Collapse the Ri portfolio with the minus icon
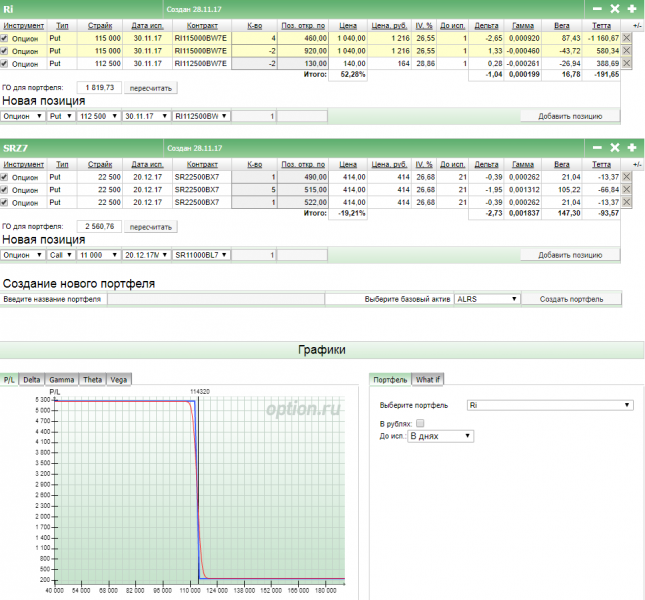Viewport: 645px width, 600px height. (x=599, y=8)
